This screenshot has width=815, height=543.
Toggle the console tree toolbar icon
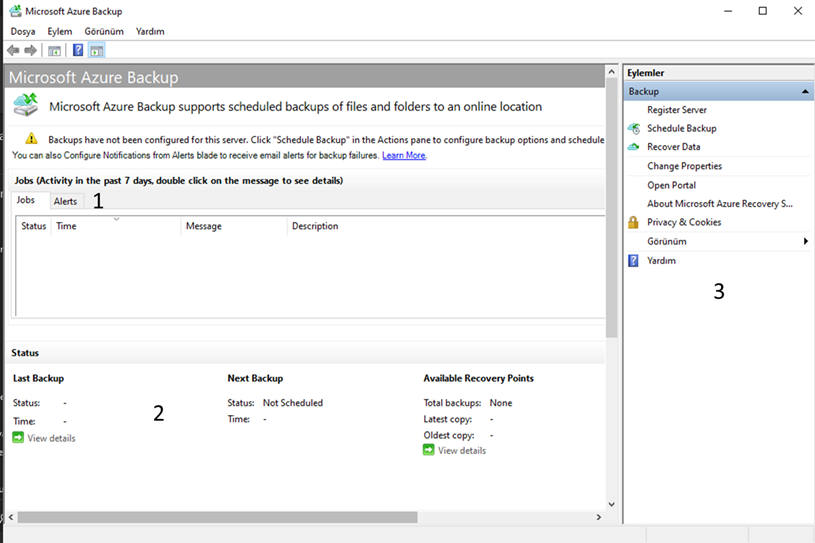point(54,50)
